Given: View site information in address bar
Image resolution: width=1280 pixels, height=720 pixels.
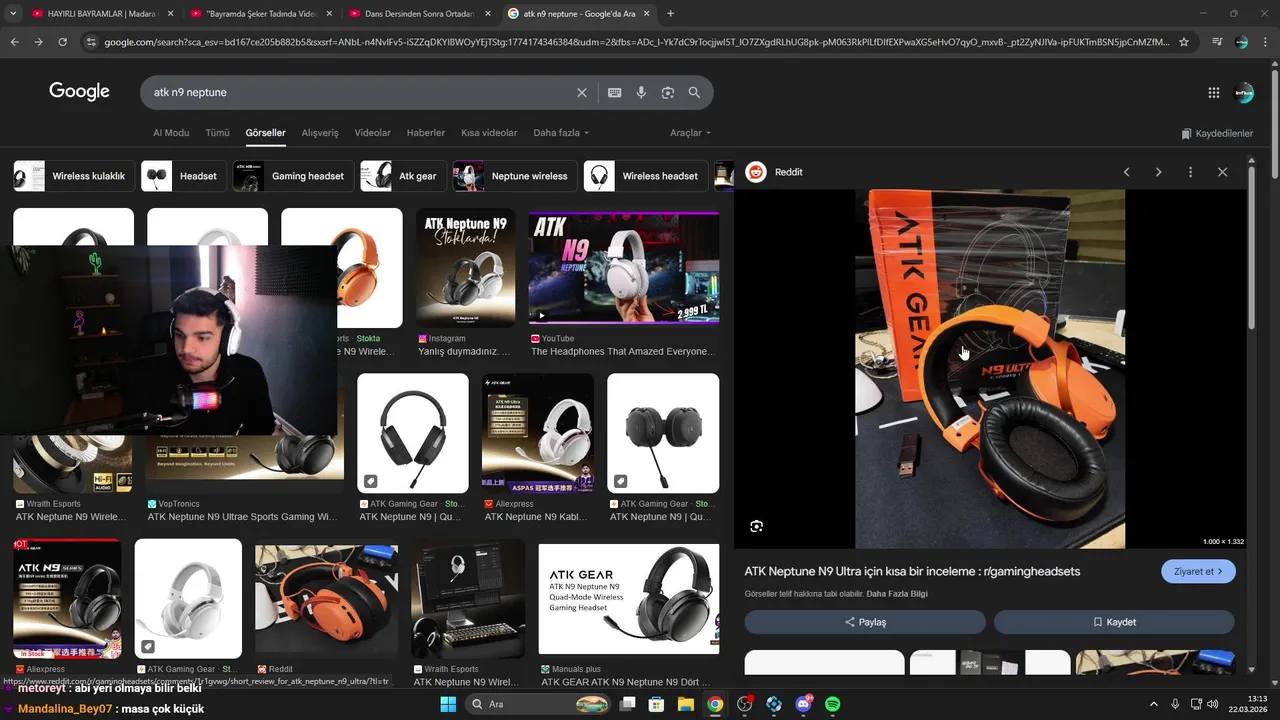Looking at the screenshot, I should pyautogui.click(x=91, y=42).
